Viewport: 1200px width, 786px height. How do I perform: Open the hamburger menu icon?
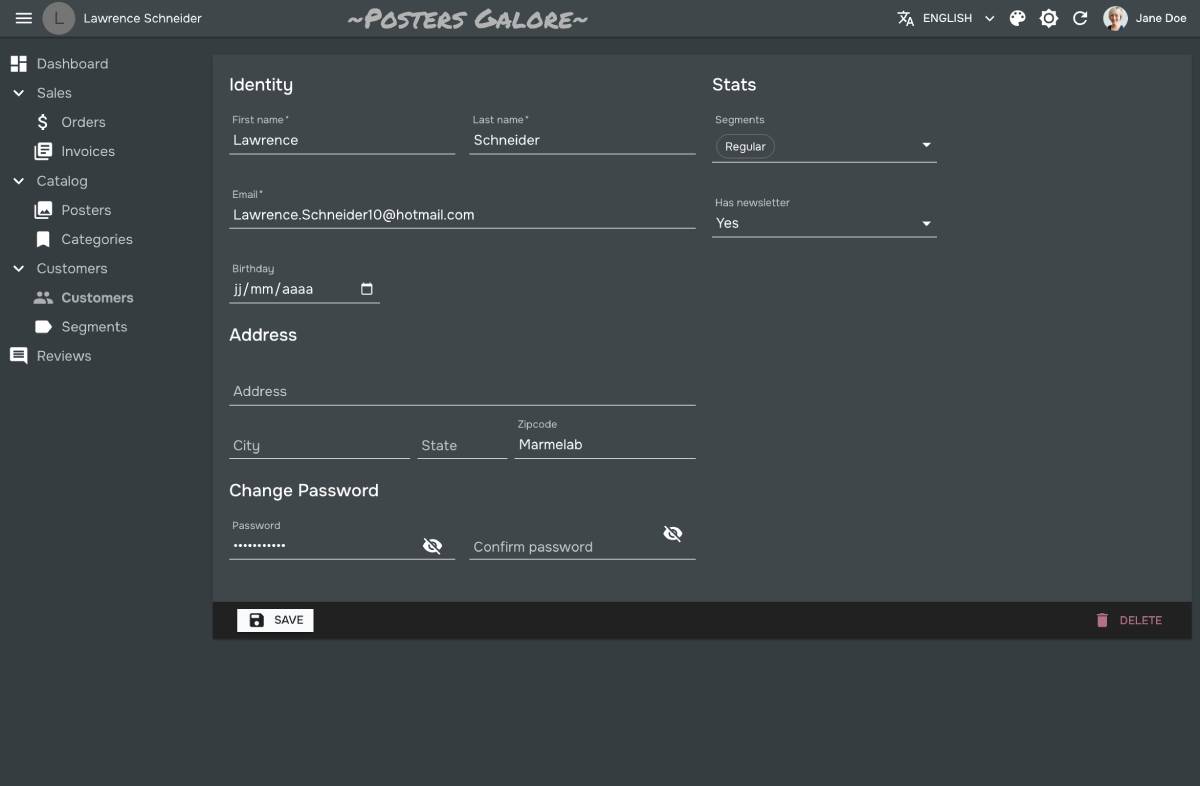pyautogui.click(x=24, y=18)
